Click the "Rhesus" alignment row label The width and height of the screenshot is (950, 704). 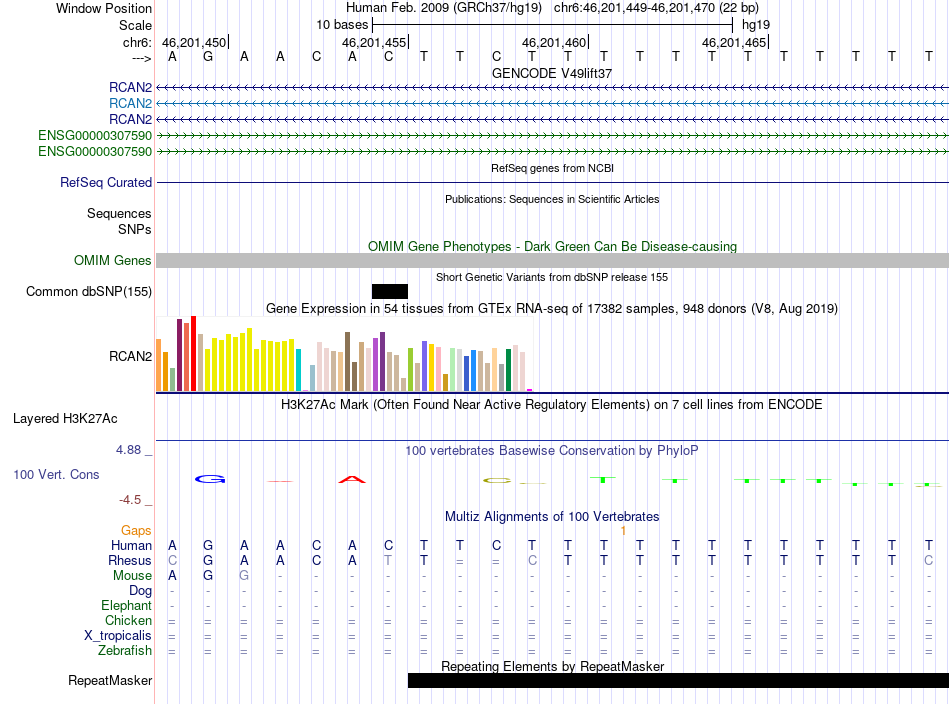(x=130, y=560)
